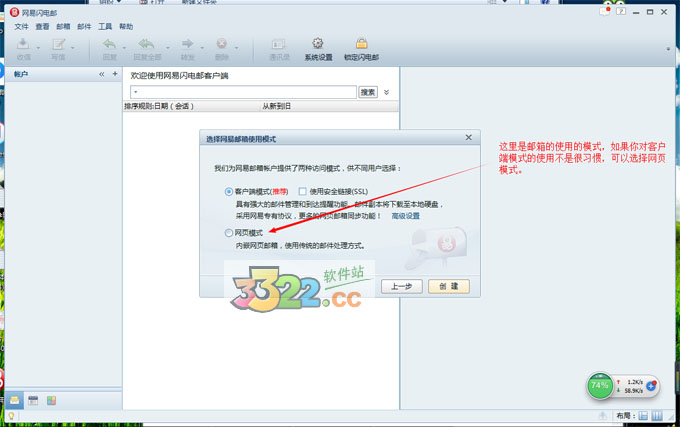Click the 排序规则:日期(会话) column header
The image size is (680, 427).
point(190,106)
